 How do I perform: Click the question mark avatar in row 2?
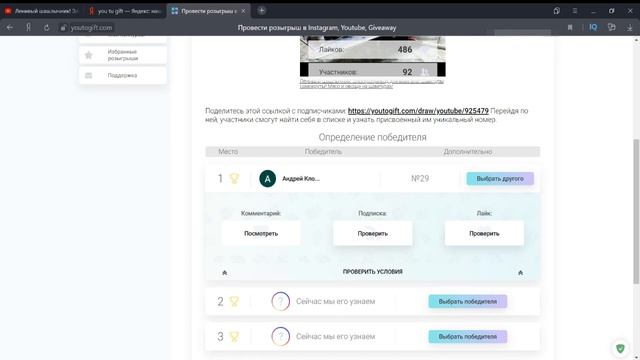pos(280,301)
